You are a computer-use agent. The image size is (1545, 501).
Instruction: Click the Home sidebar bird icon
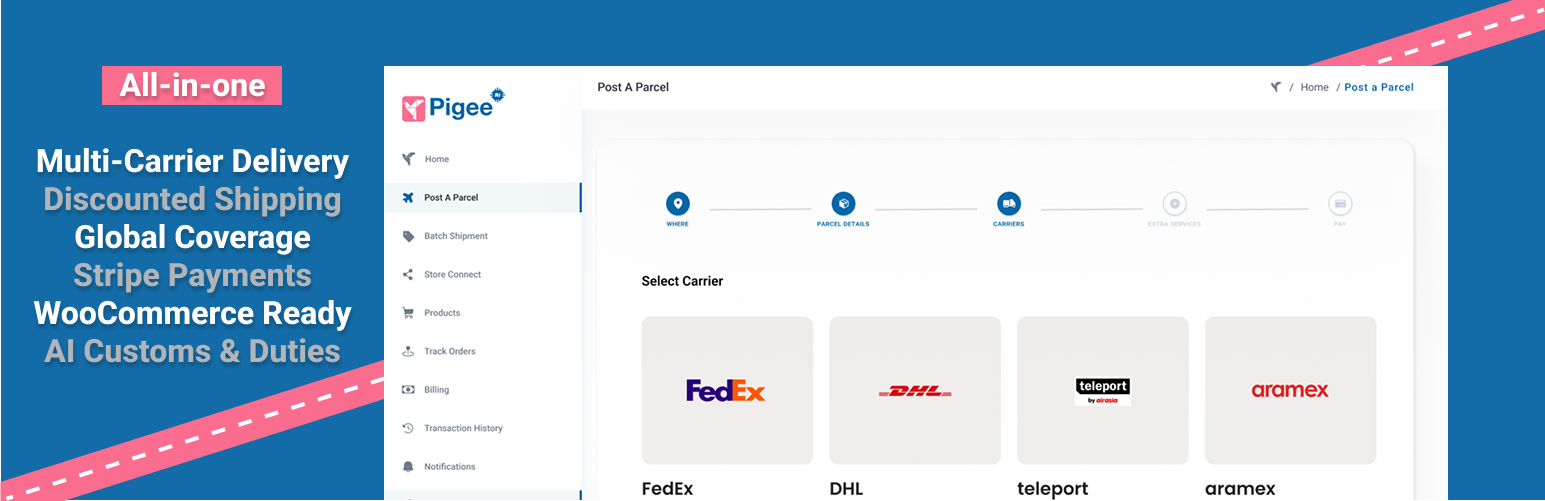click(408, 159)
